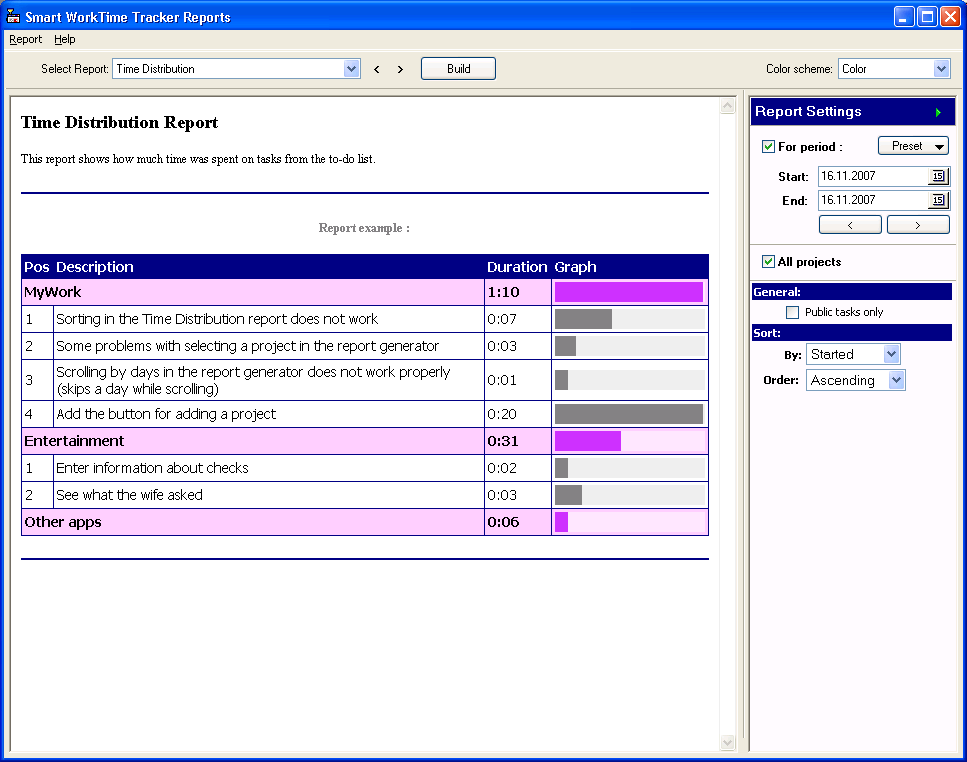Uncheck the All projects checkbox
Screen dimensions: 967x762
pyautogui.click(x=768, y=262)
